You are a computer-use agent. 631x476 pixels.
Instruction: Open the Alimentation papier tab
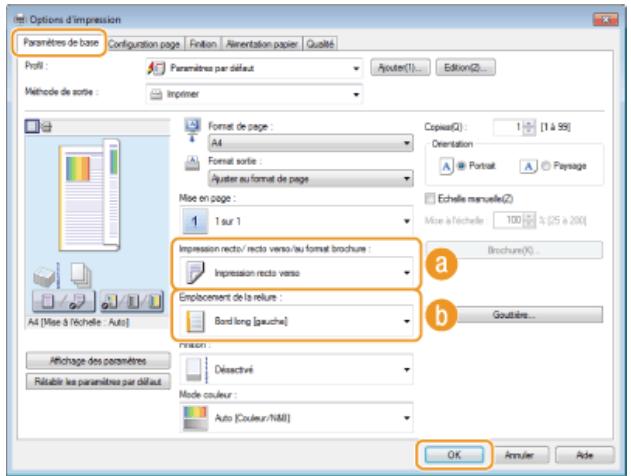[262, 44]
